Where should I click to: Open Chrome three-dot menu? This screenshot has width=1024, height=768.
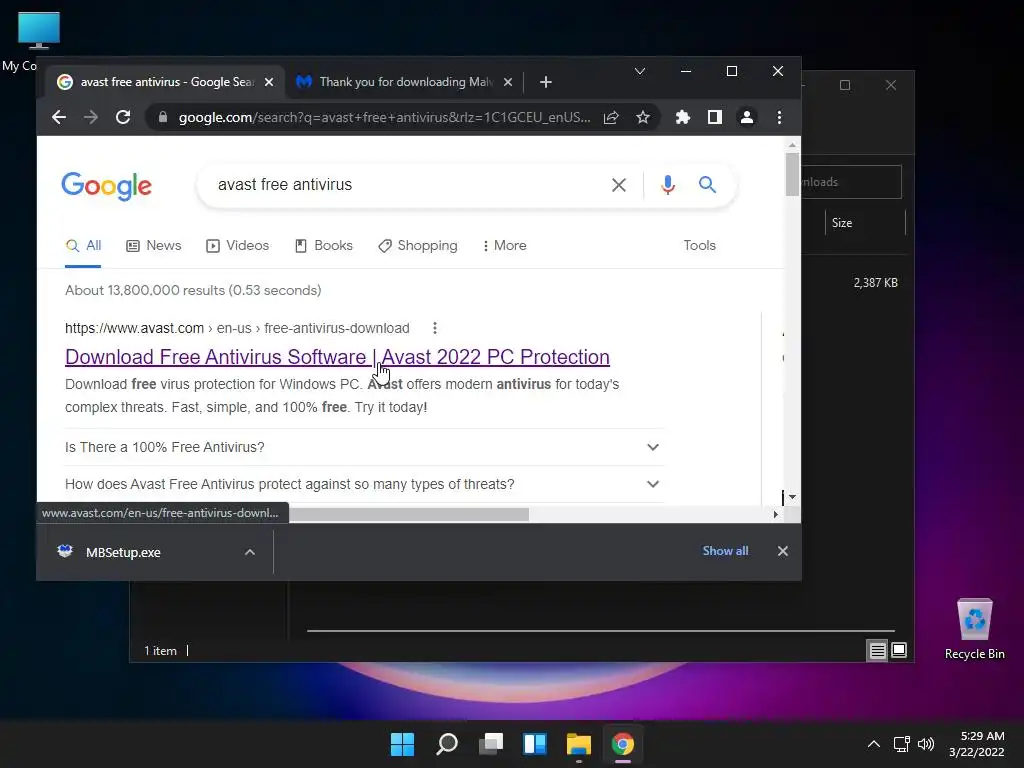pyautogui.click(x=779, y=118)
